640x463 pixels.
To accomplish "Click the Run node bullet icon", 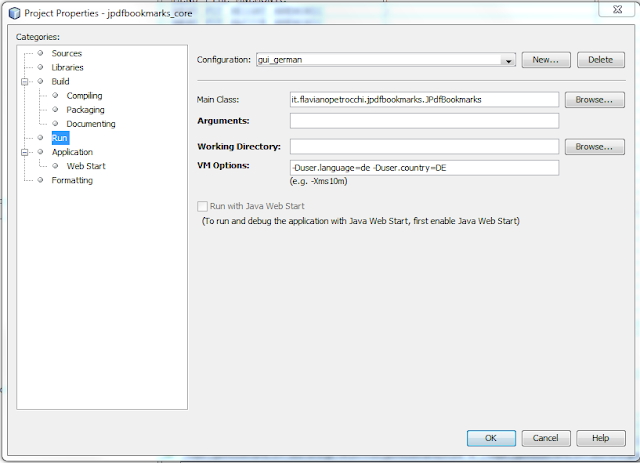I will tap(40, 138).
